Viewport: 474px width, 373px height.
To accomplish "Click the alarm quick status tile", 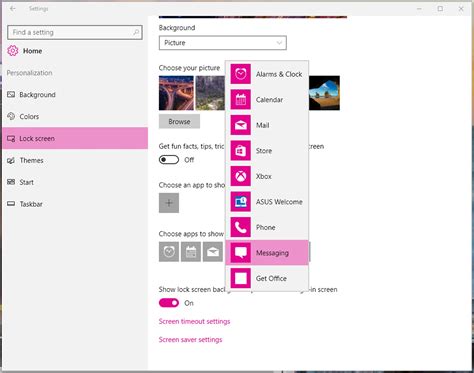I will coord(169,252).
